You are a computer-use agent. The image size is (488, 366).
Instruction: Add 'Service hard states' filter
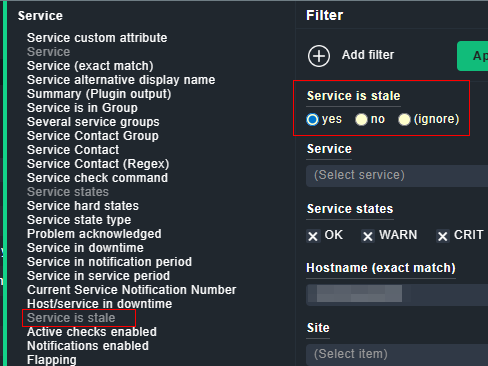(83, 206)
